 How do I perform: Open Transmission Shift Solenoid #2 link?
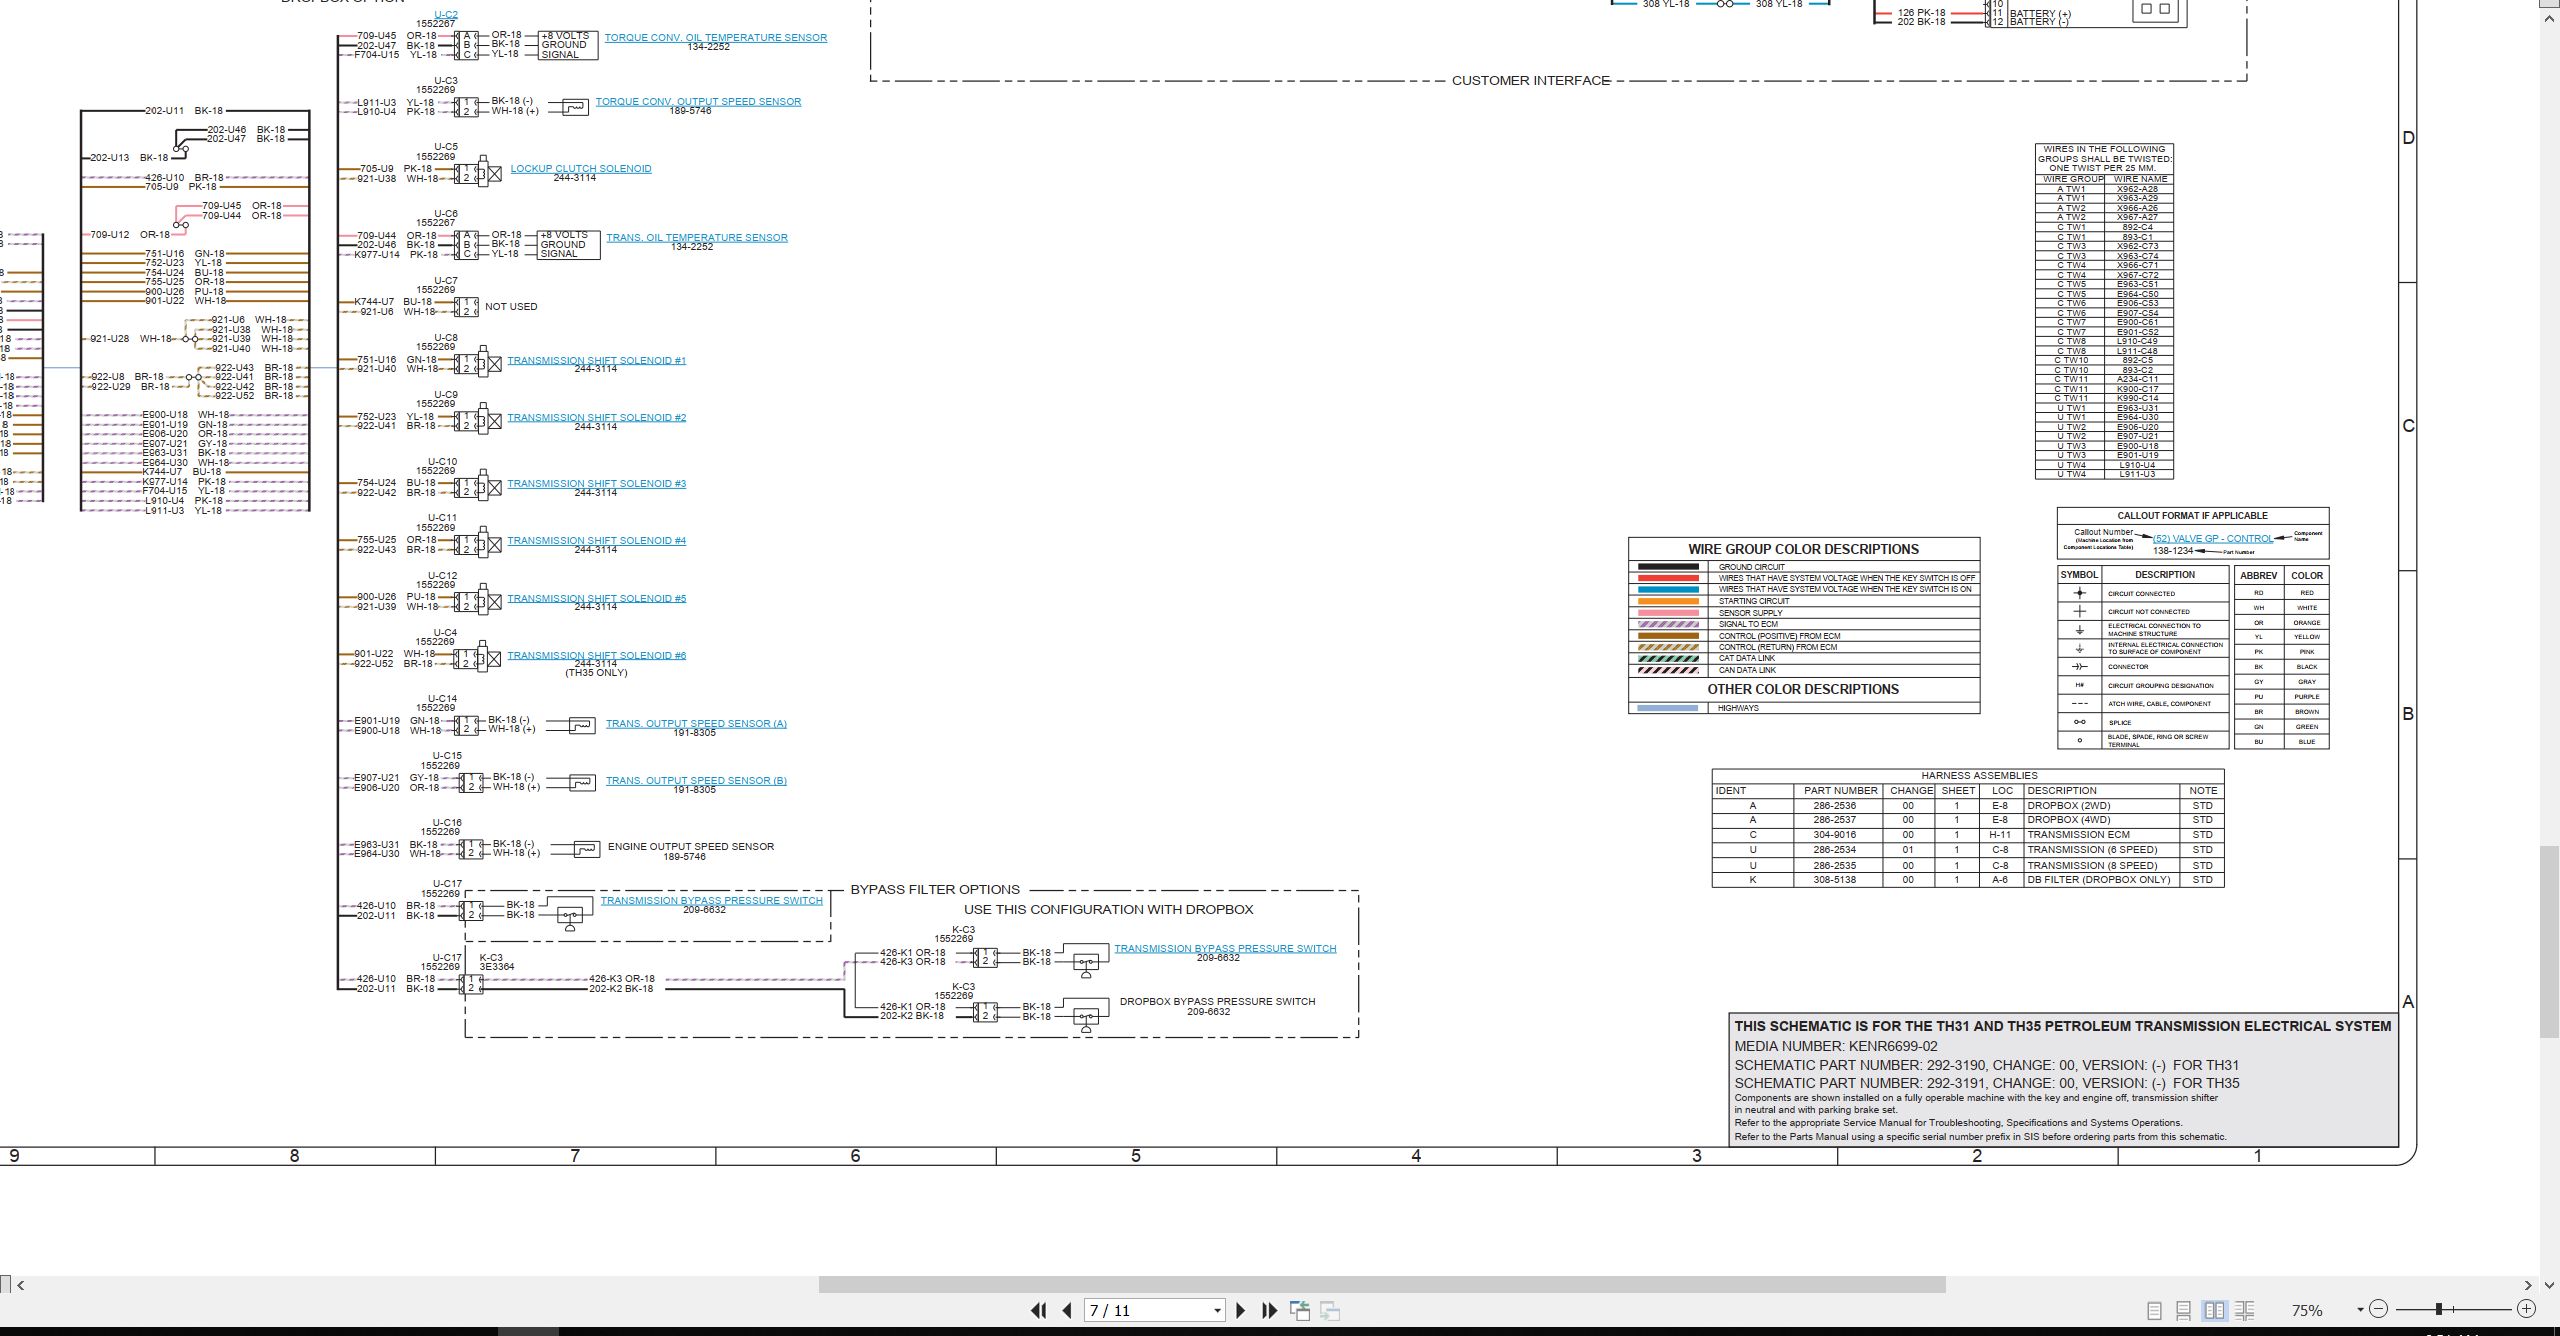pyautogui.click(x=597, y=418)
